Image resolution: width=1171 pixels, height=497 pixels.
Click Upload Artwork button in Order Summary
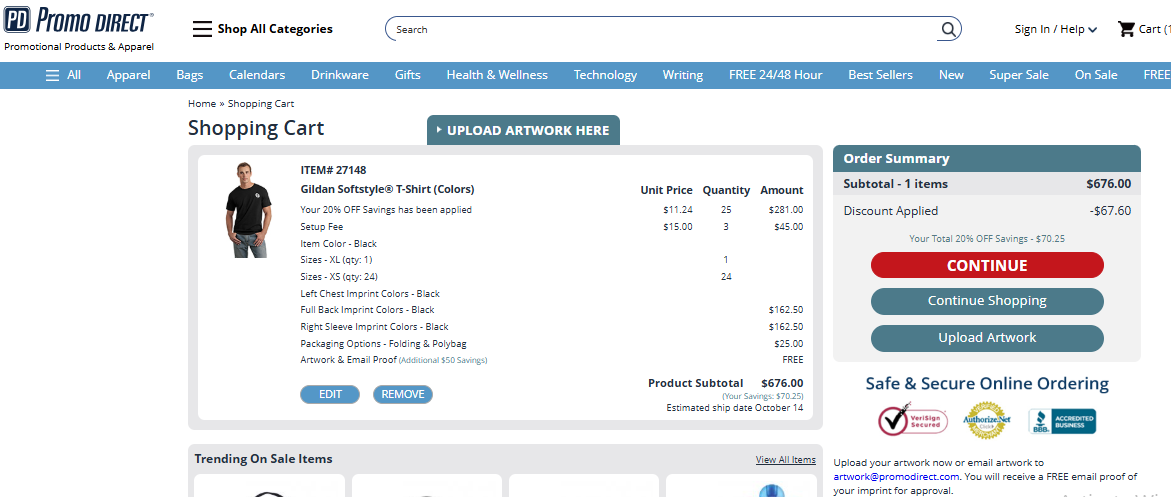pos(987,338)
